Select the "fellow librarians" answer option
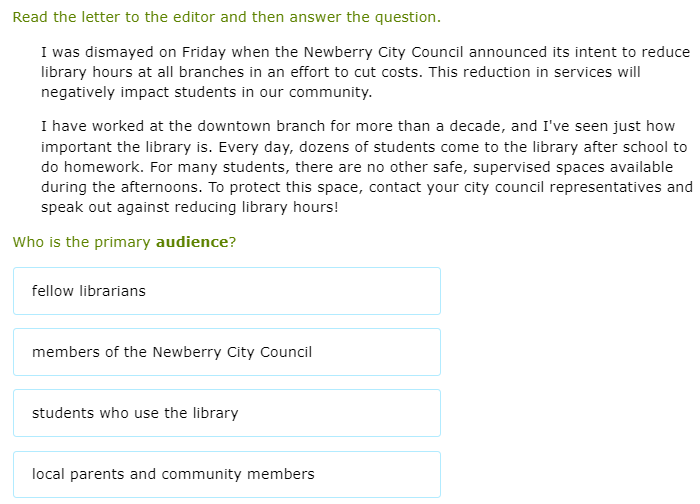The height and width of the screenshot is (504, 700). (x=226, y=291)
